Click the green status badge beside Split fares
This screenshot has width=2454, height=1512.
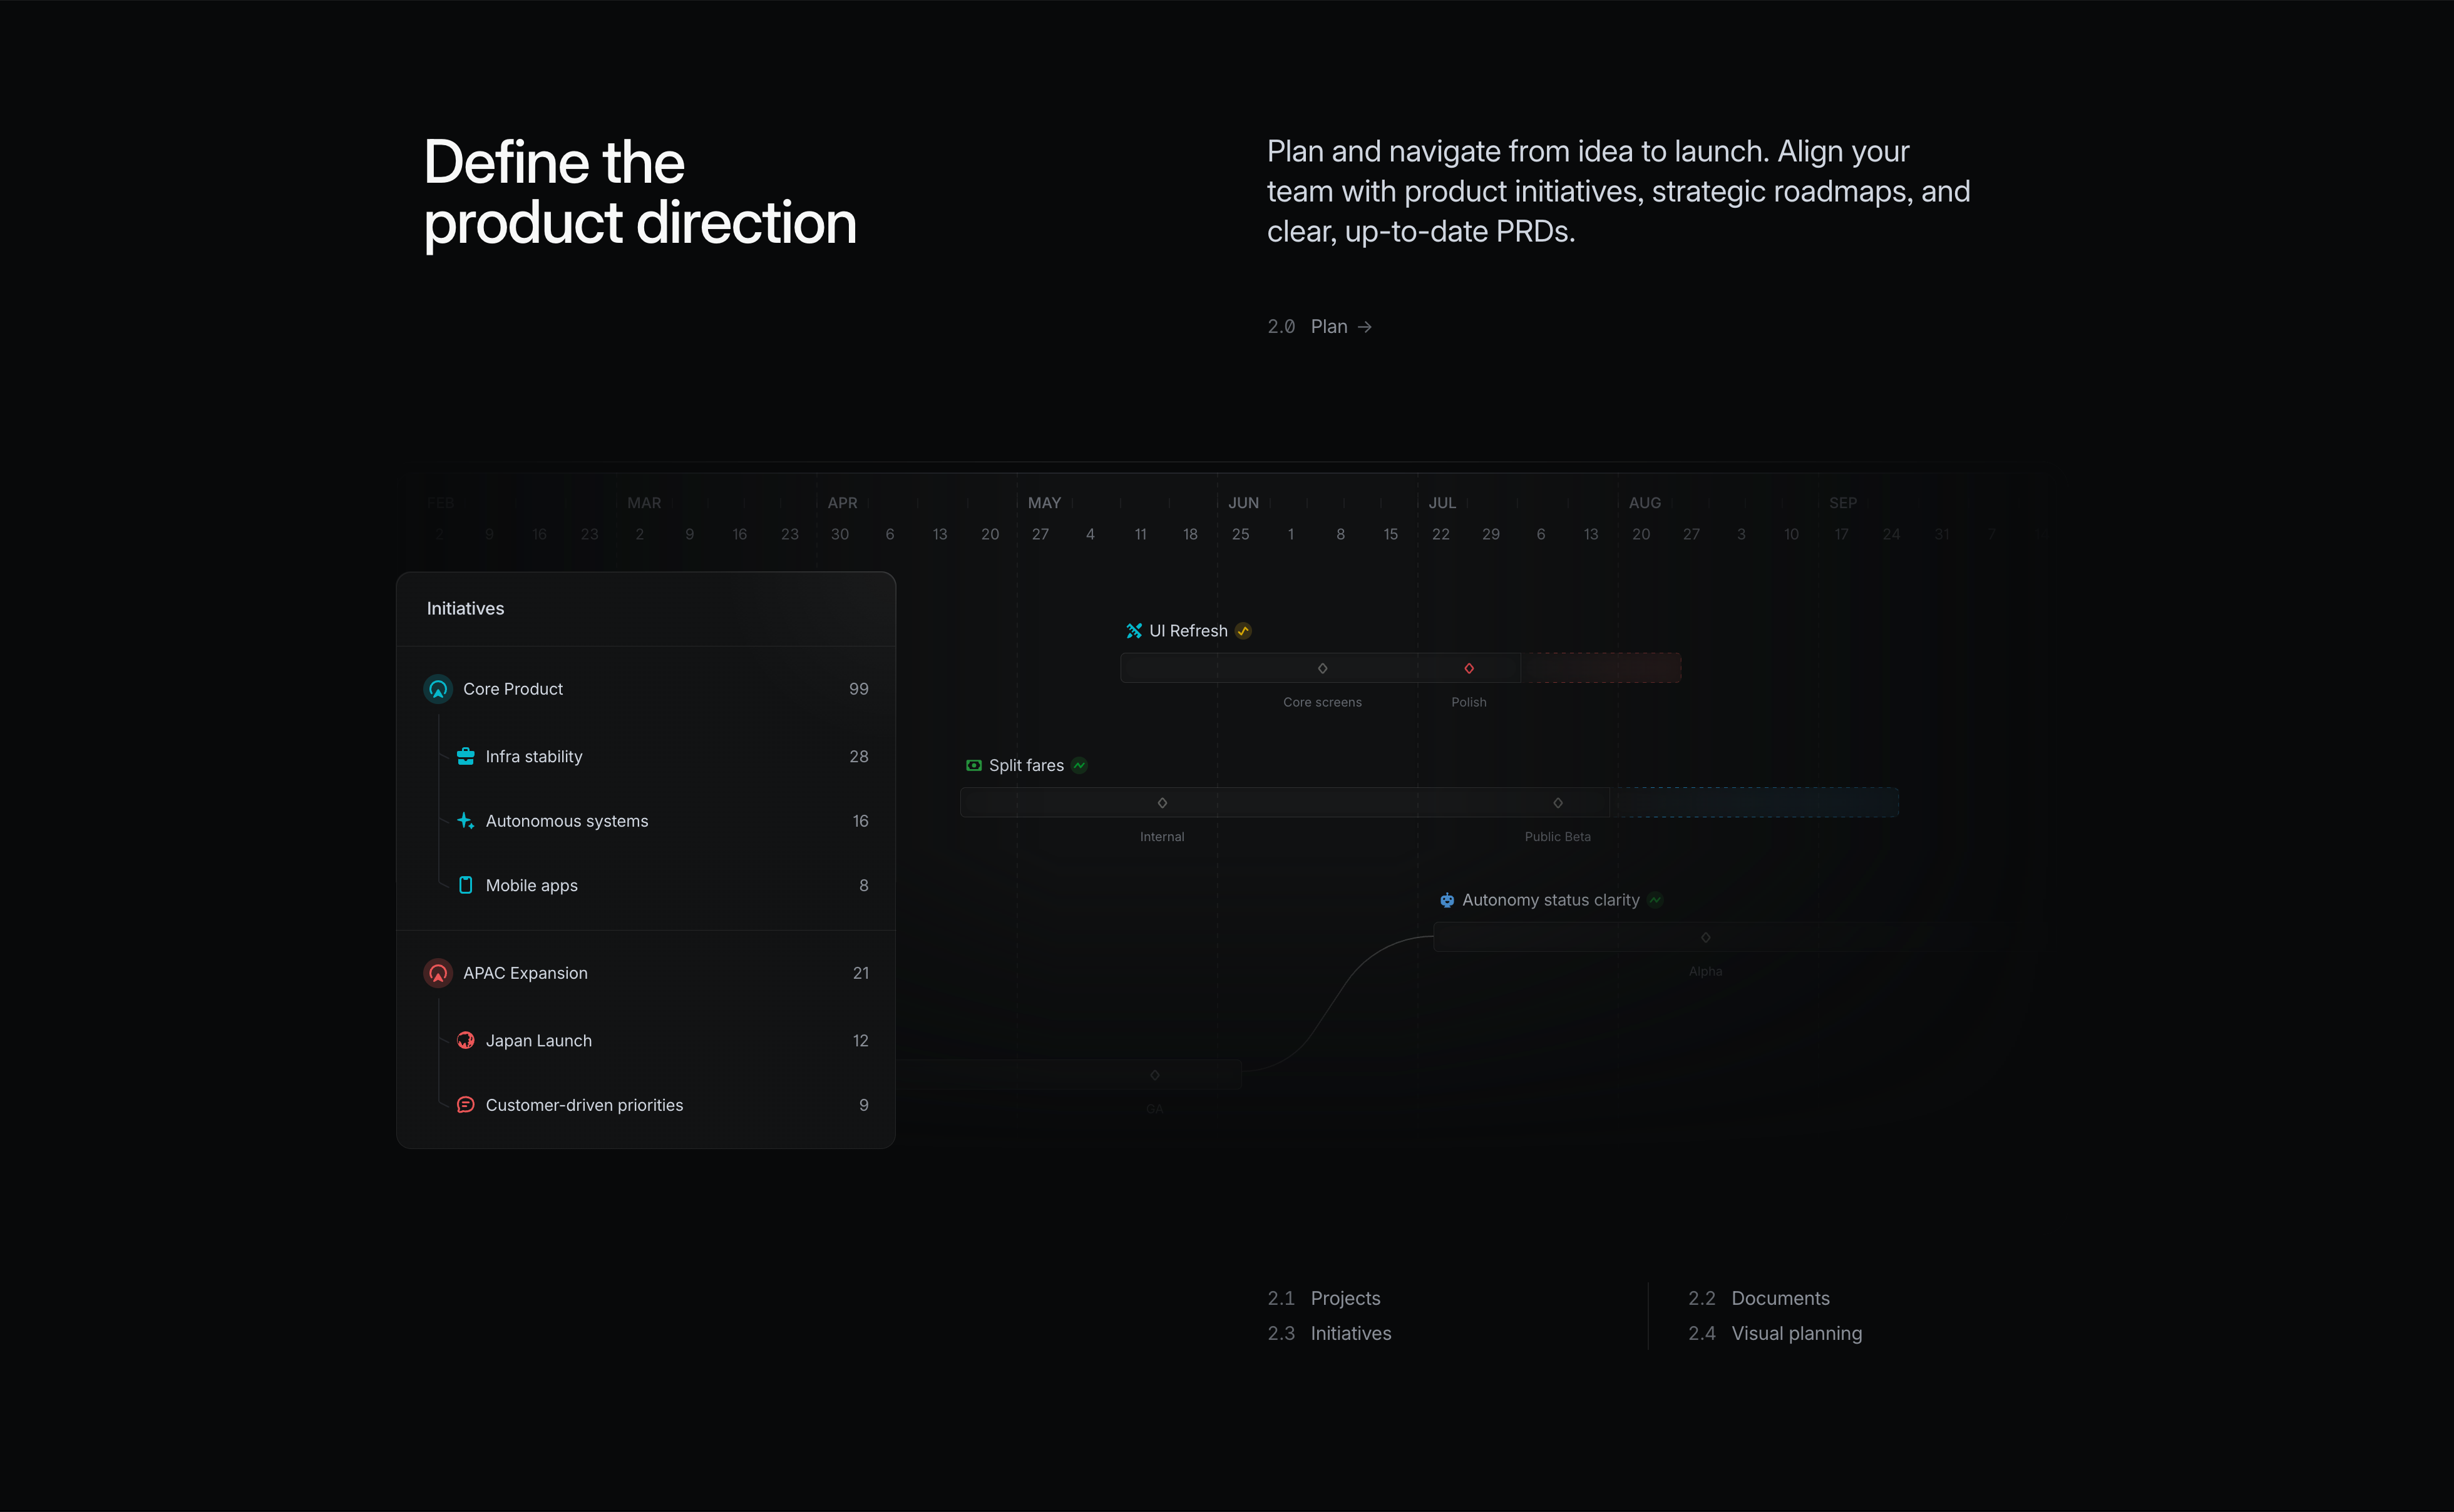1079,765
